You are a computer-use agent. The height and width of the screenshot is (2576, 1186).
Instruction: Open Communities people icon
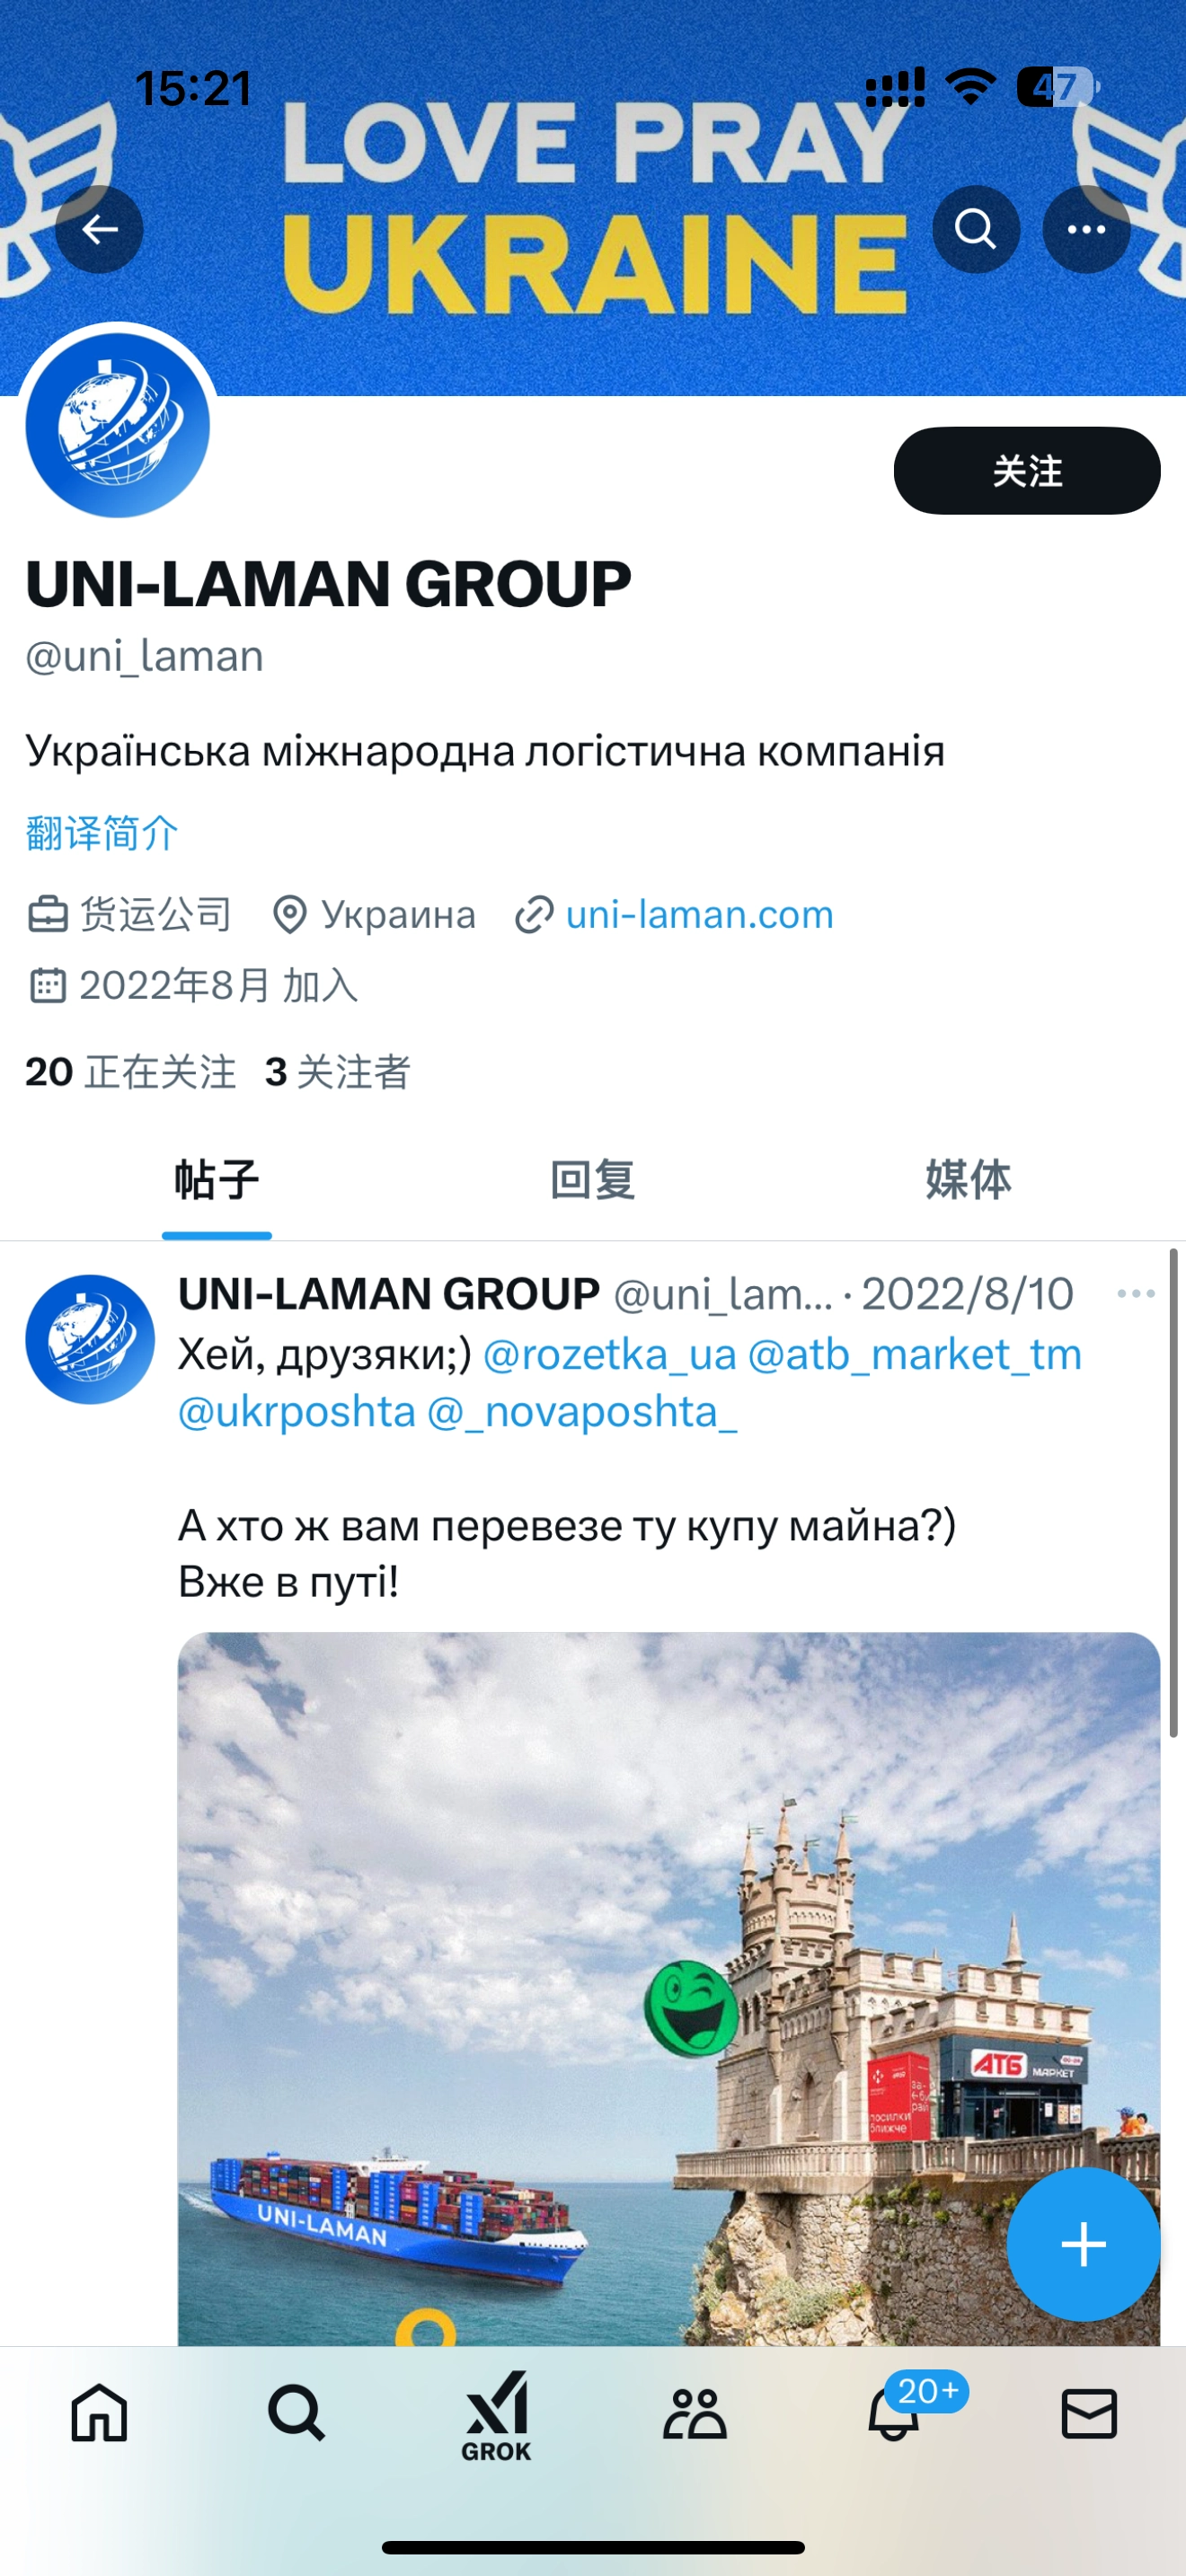pyautogui.click(x=694, y=2413)
